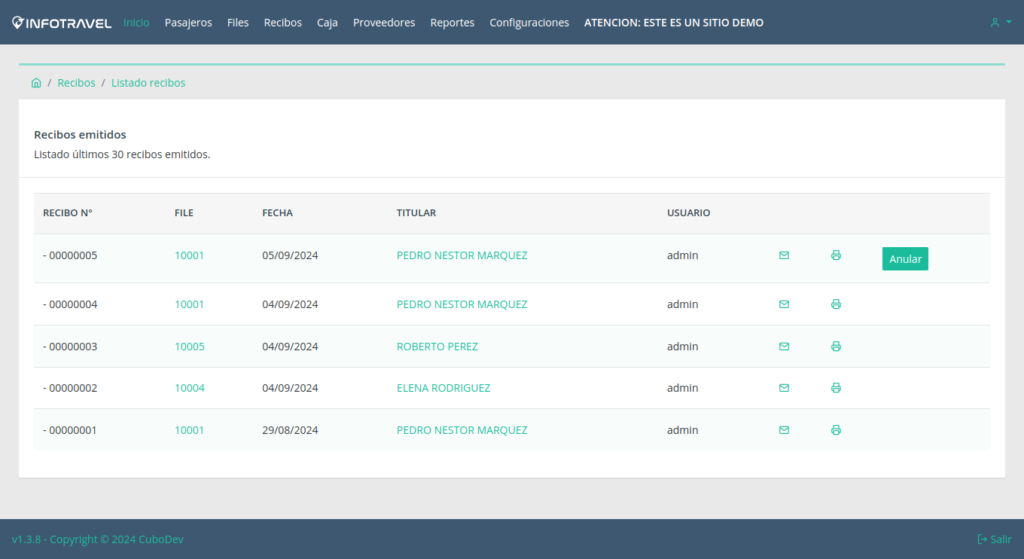Email receipt 00000001

784,430
